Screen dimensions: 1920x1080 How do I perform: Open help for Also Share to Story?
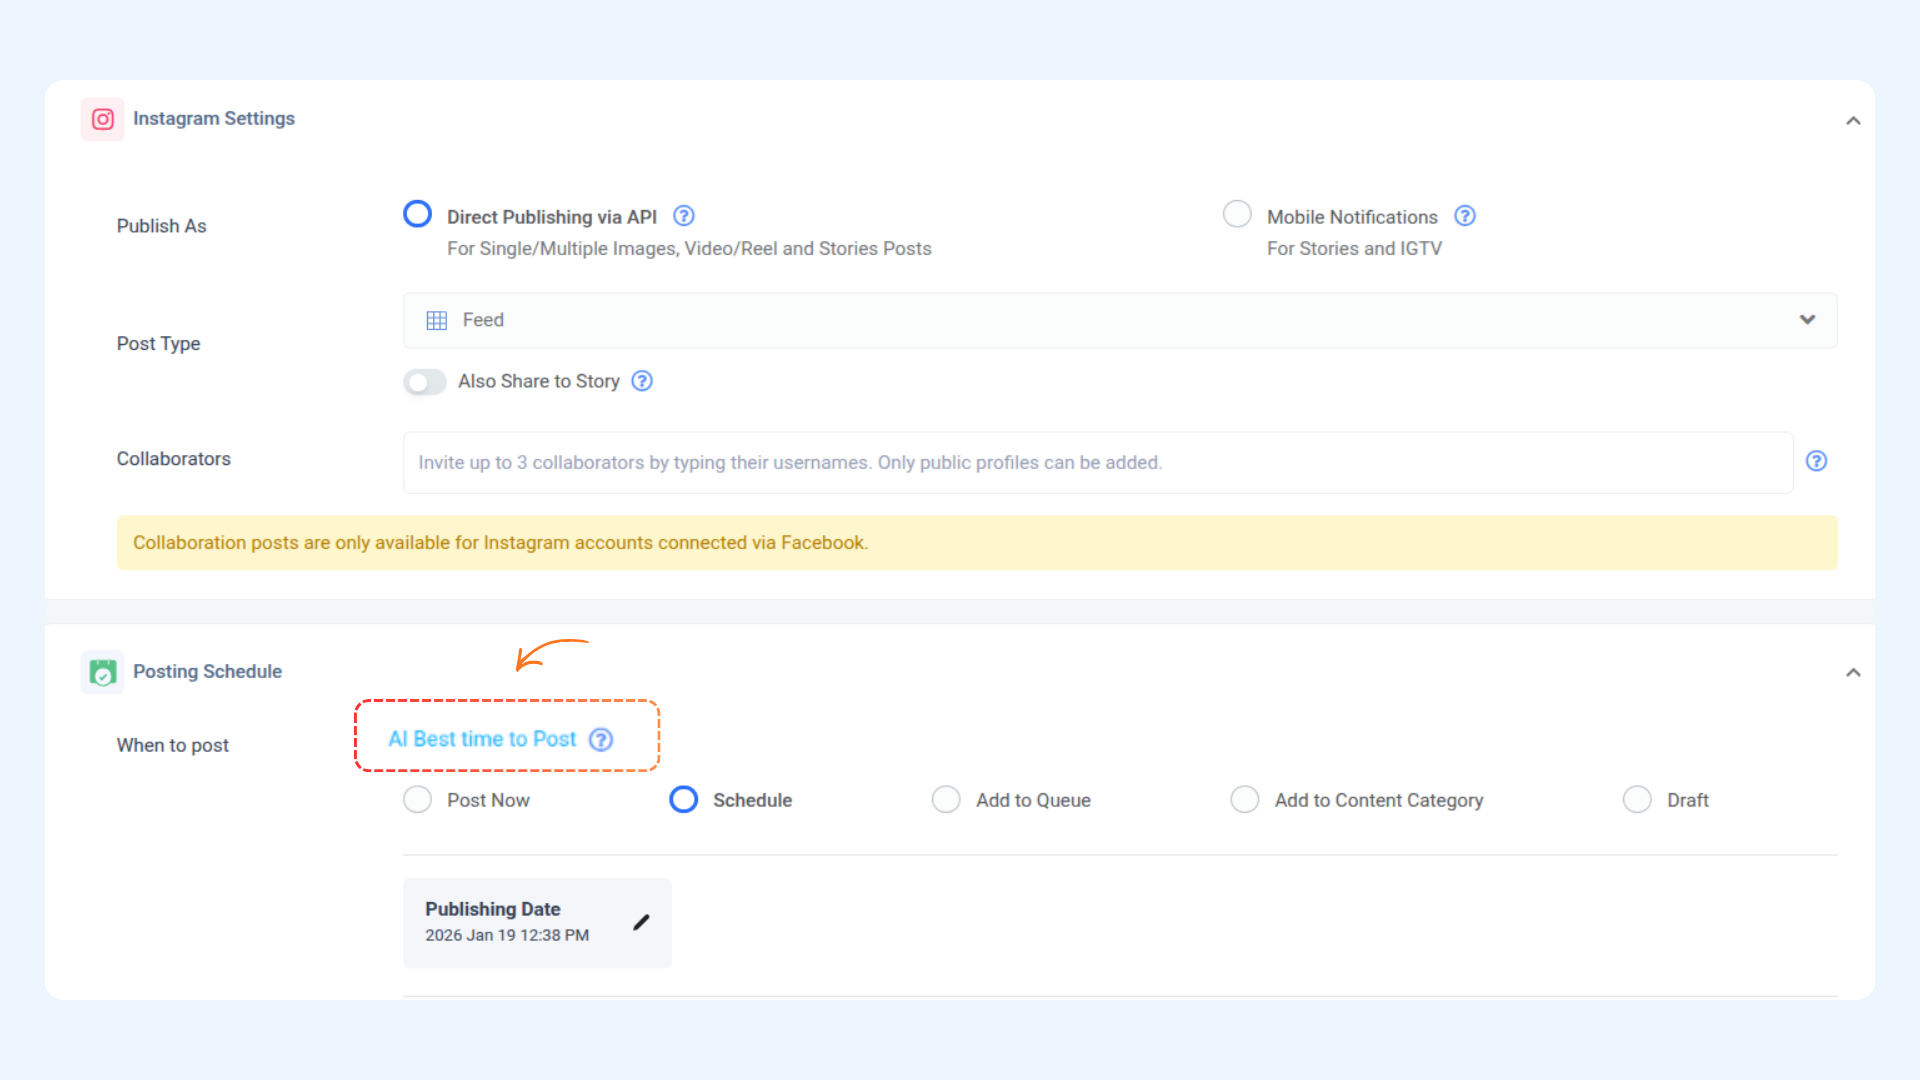[642, 381]
